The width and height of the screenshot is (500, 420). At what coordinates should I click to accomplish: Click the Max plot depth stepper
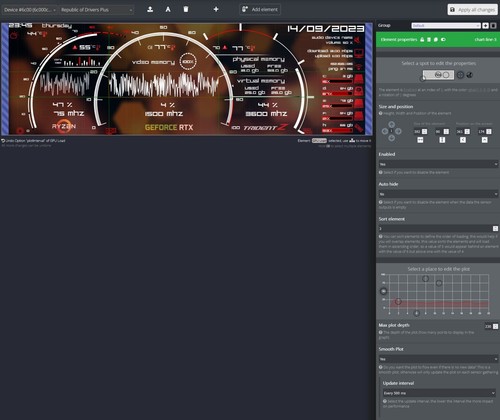coord(496,326)
